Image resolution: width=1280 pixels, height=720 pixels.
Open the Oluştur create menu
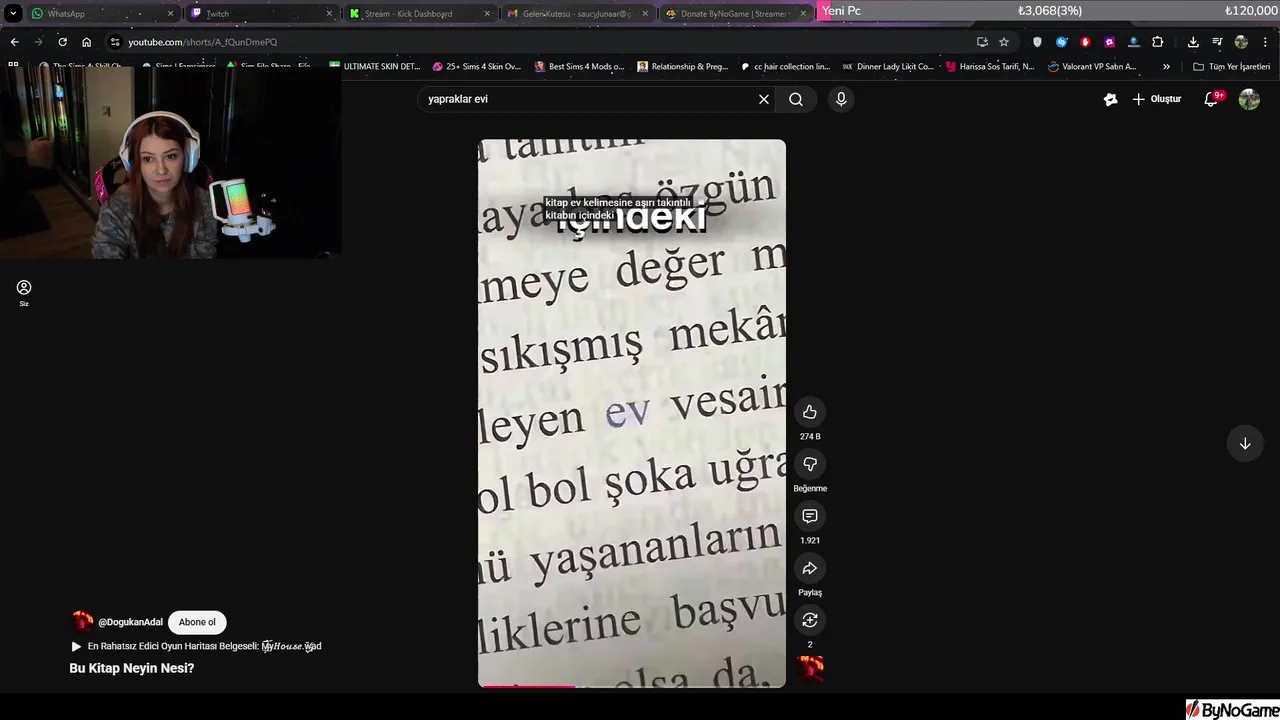(x=1157, y=99)
